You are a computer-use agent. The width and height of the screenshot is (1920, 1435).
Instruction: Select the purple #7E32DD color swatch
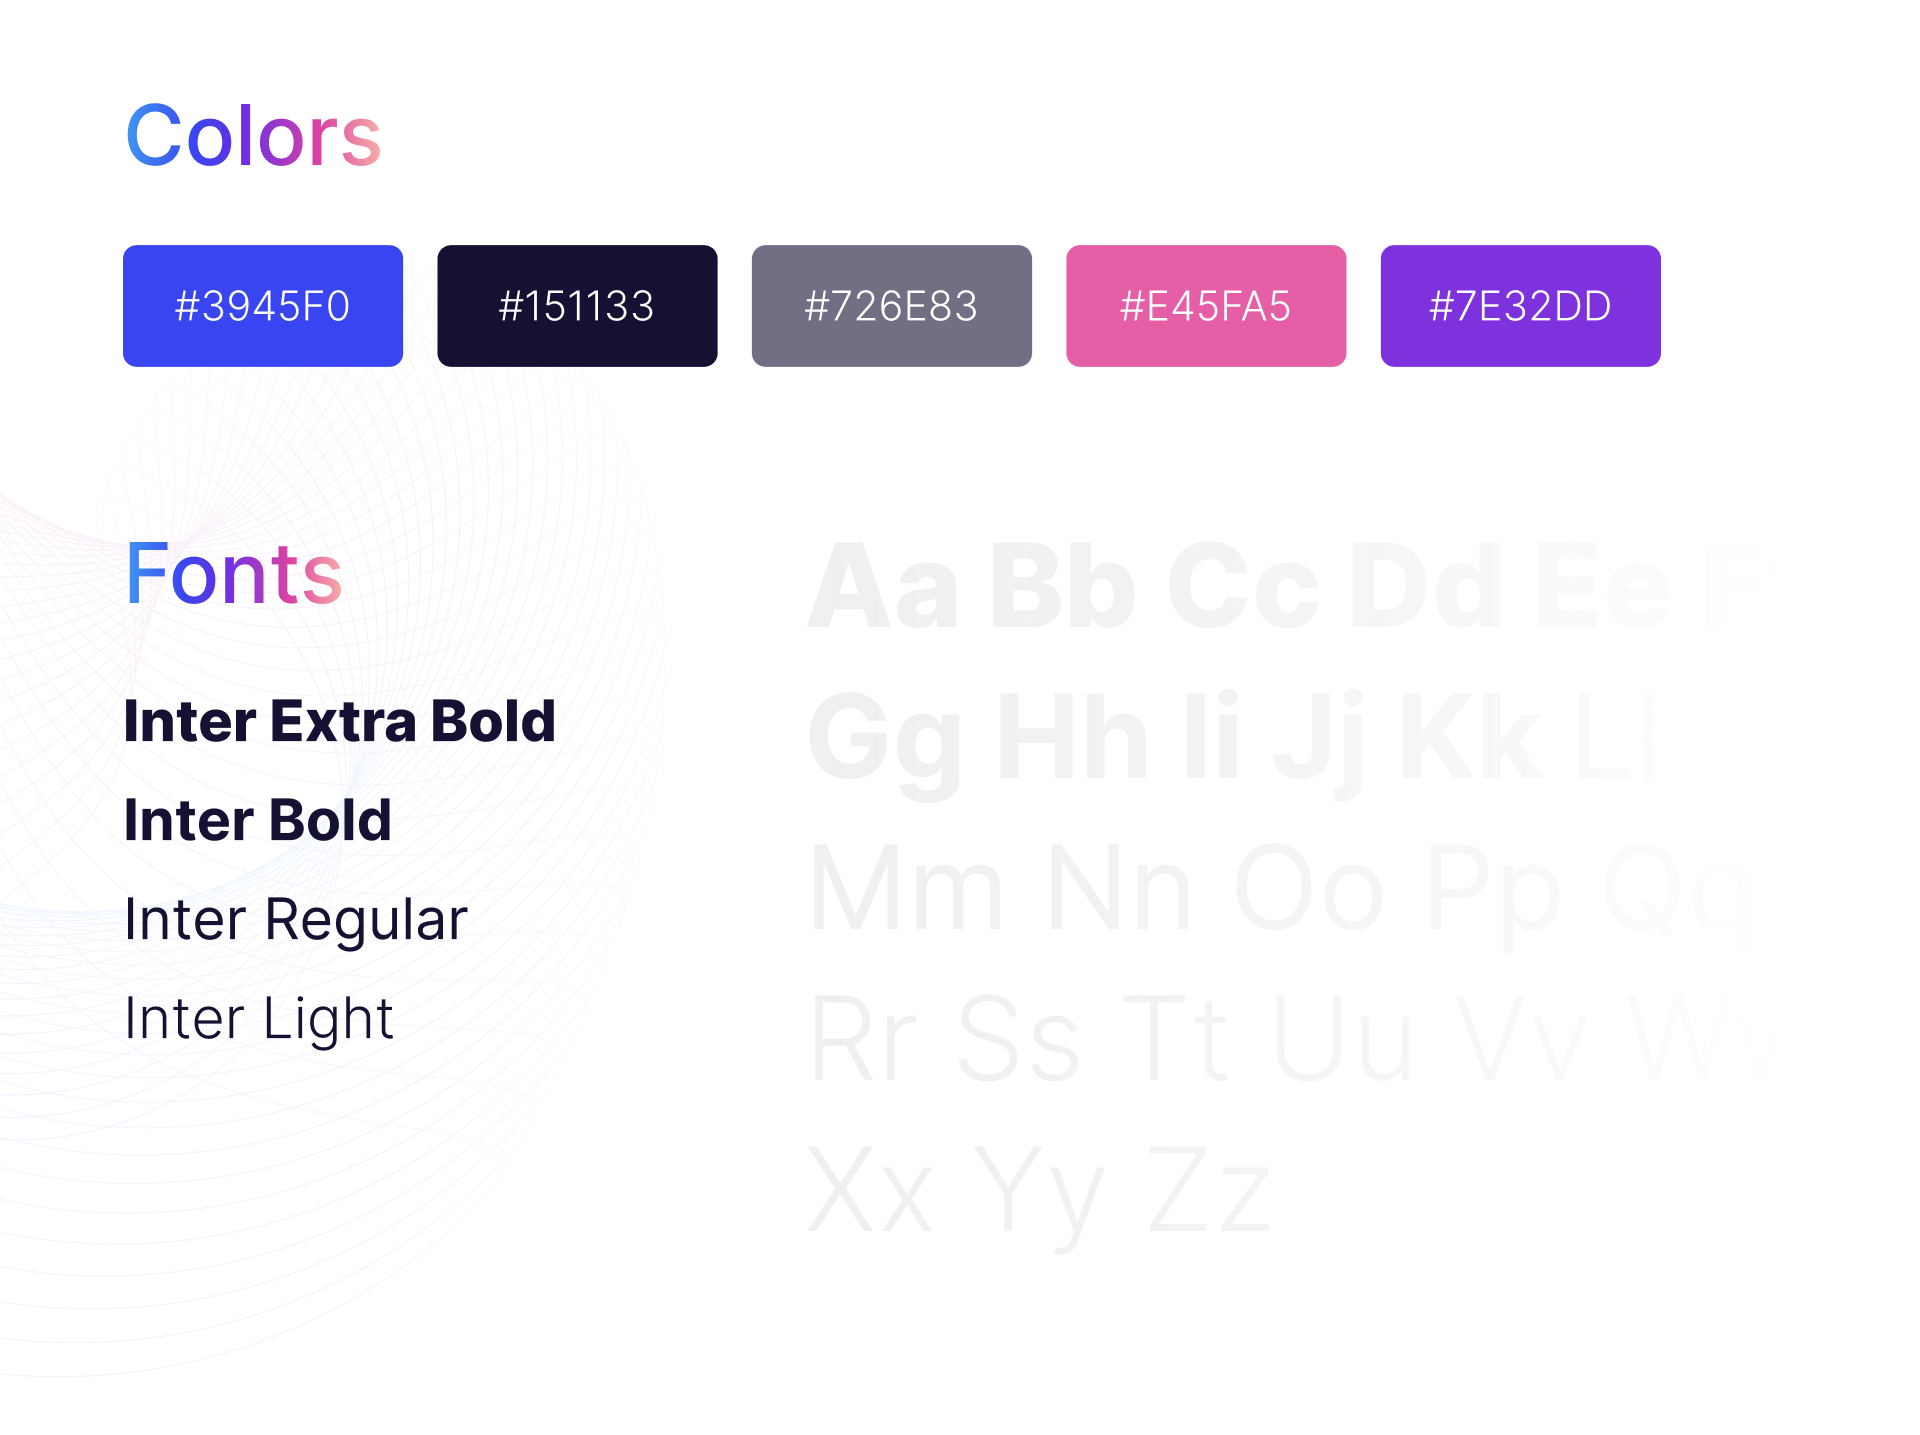[x=1521, y=306]
